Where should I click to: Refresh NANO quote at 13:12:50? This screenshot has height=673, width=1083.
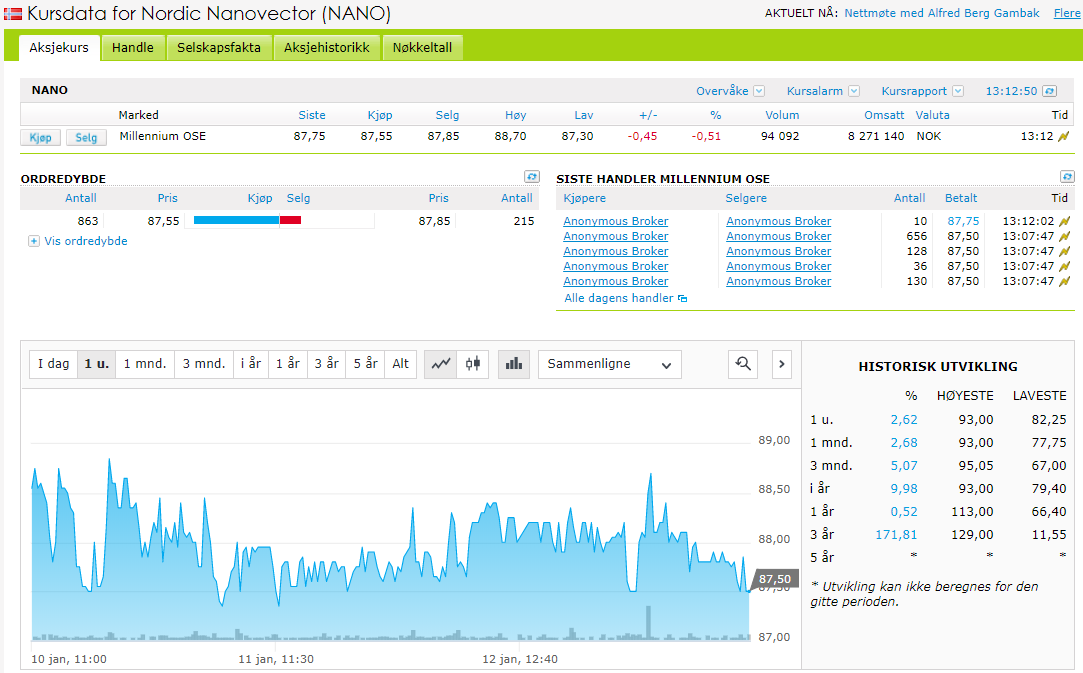click(1049, 91)
